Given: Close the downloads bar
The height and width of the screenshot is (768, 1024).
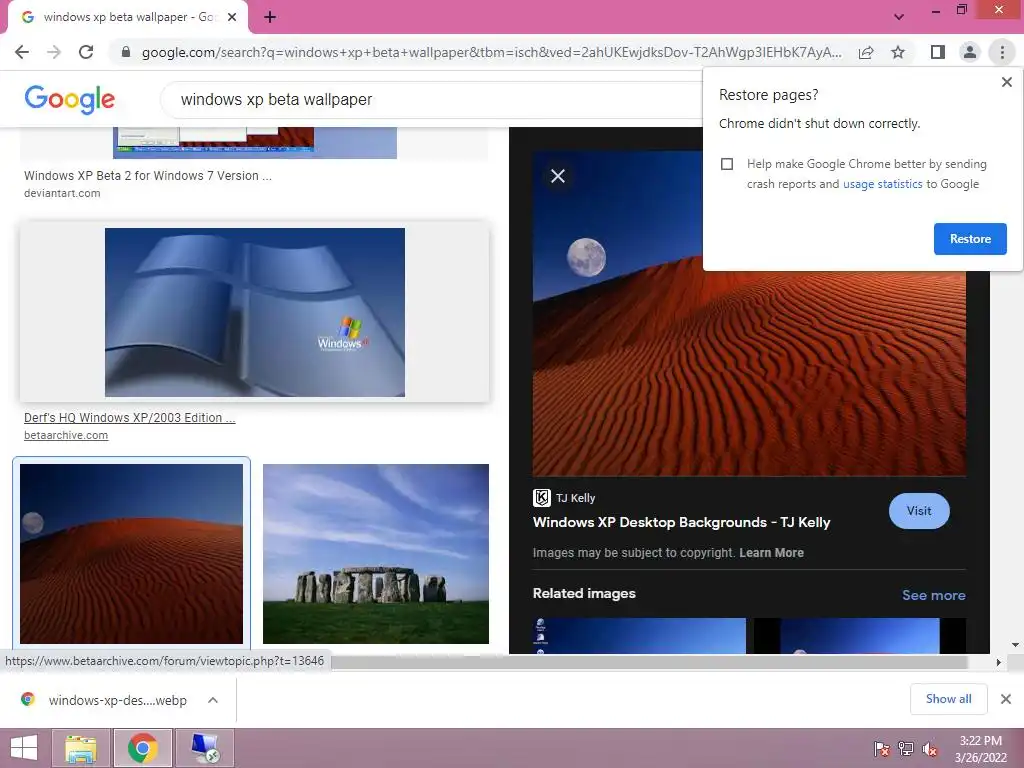Looking at the screenshot, I should point(1006,699).
